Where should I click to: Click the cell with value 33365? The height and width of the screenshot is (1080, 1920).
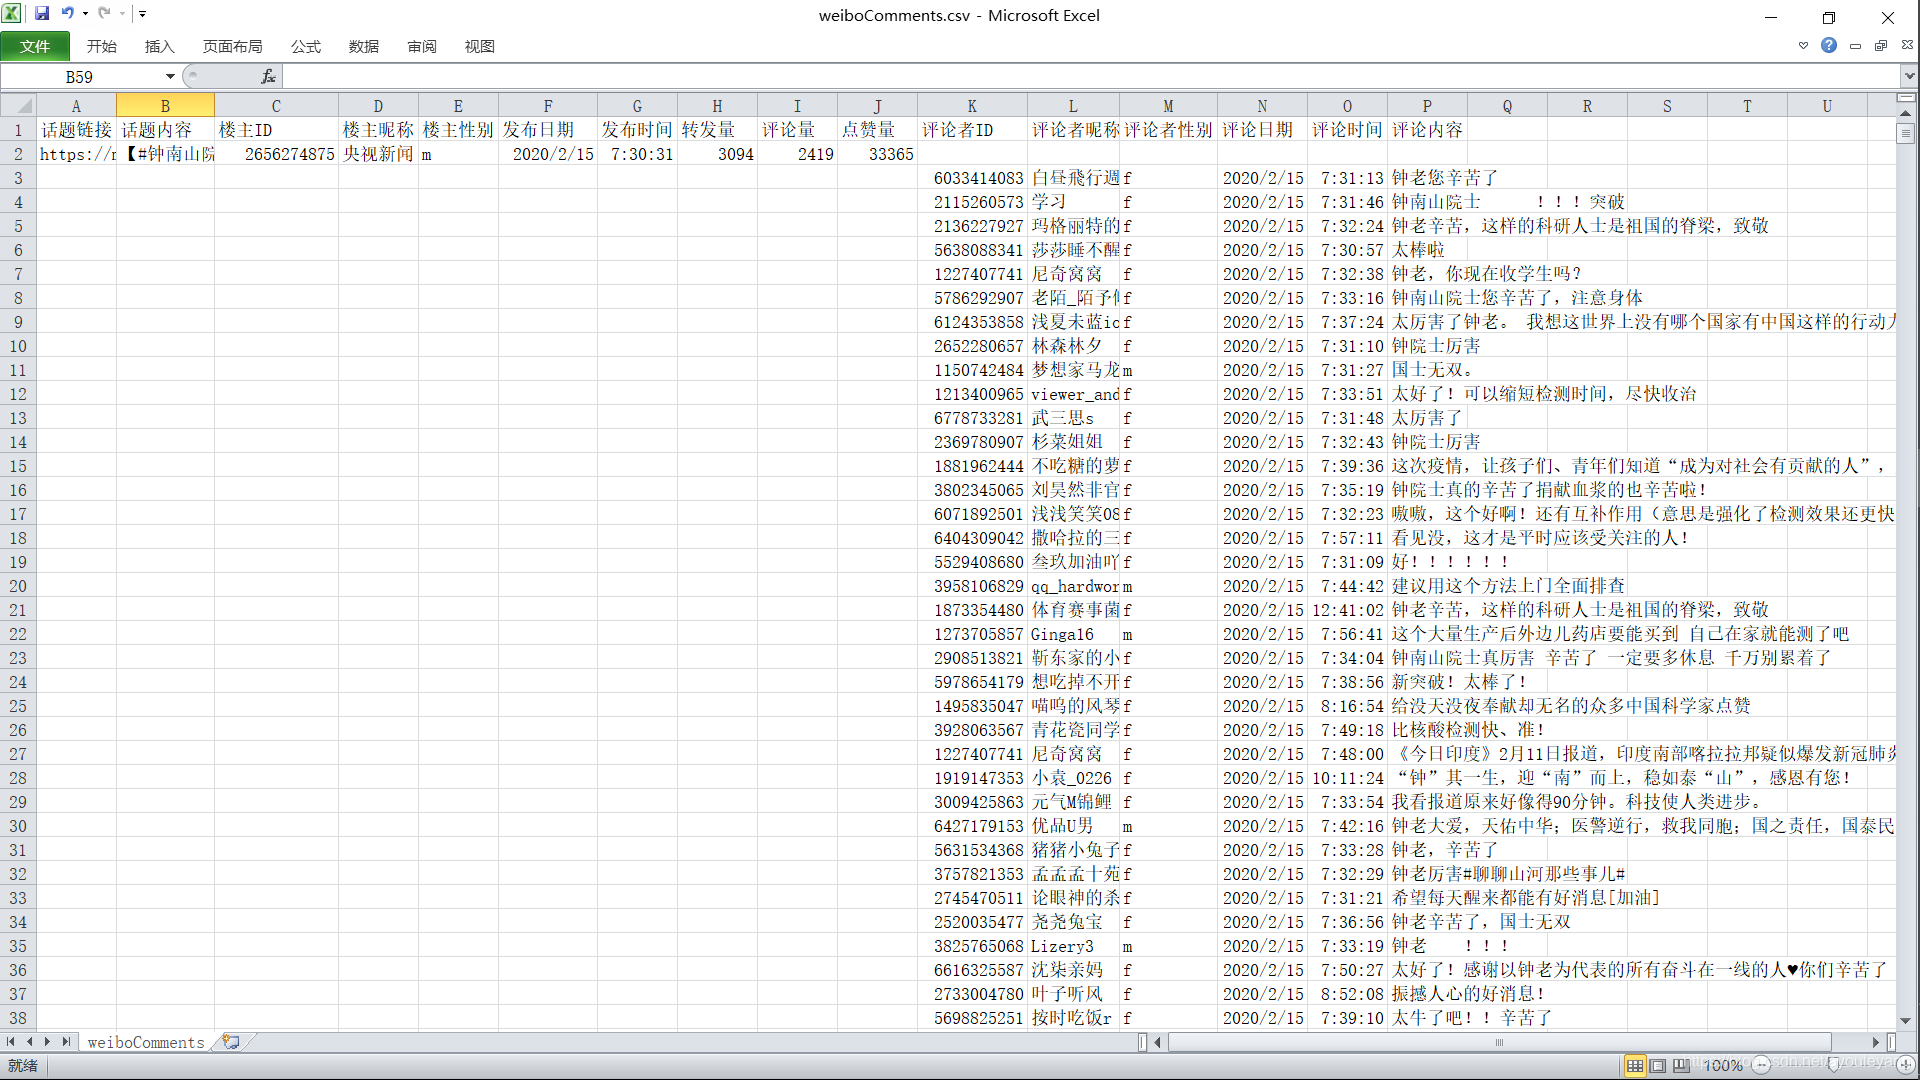coord(877,154)
